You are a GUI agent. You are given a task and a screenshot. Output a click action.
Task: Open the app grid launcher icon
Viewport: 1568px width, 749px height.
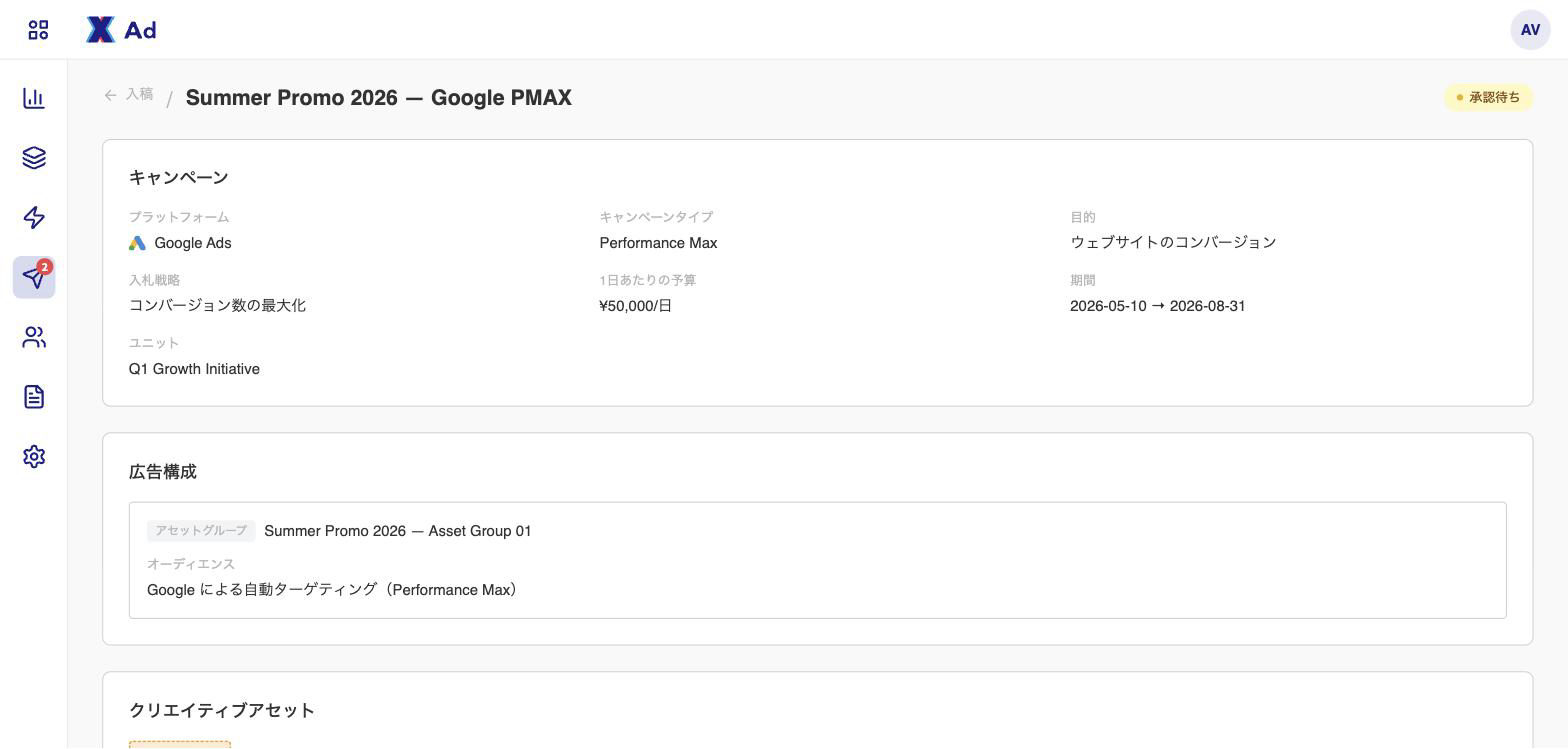tap(38, 30)
